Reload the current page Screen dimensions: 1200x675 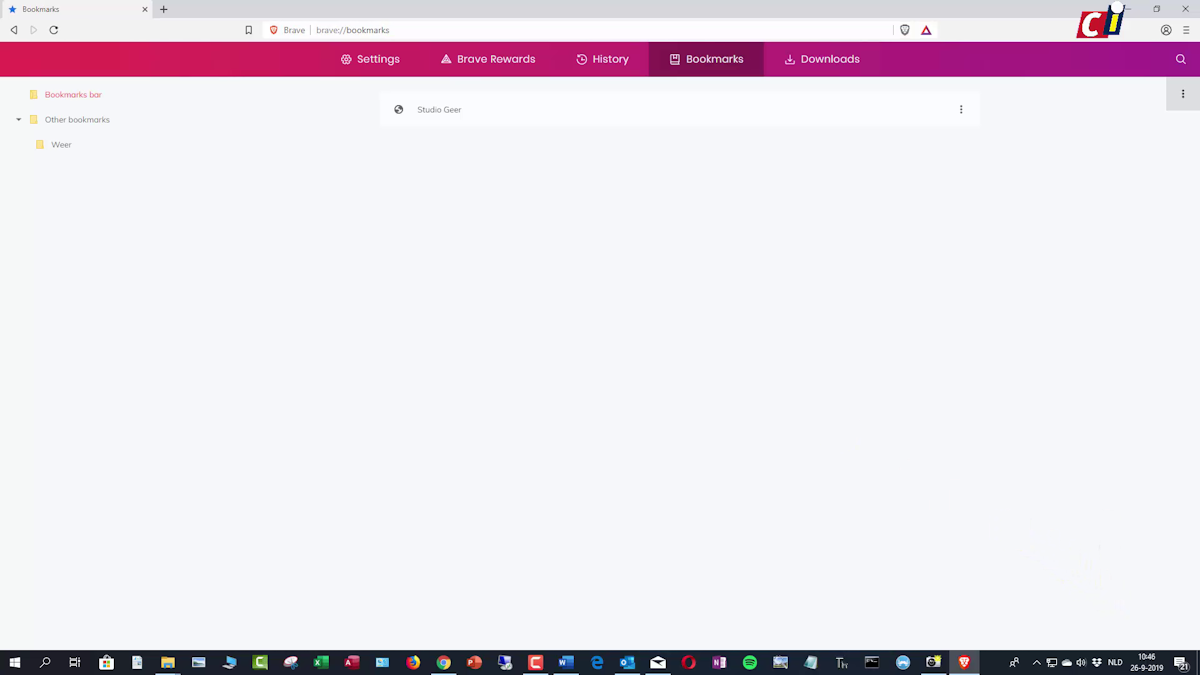[x=53, y=30]
